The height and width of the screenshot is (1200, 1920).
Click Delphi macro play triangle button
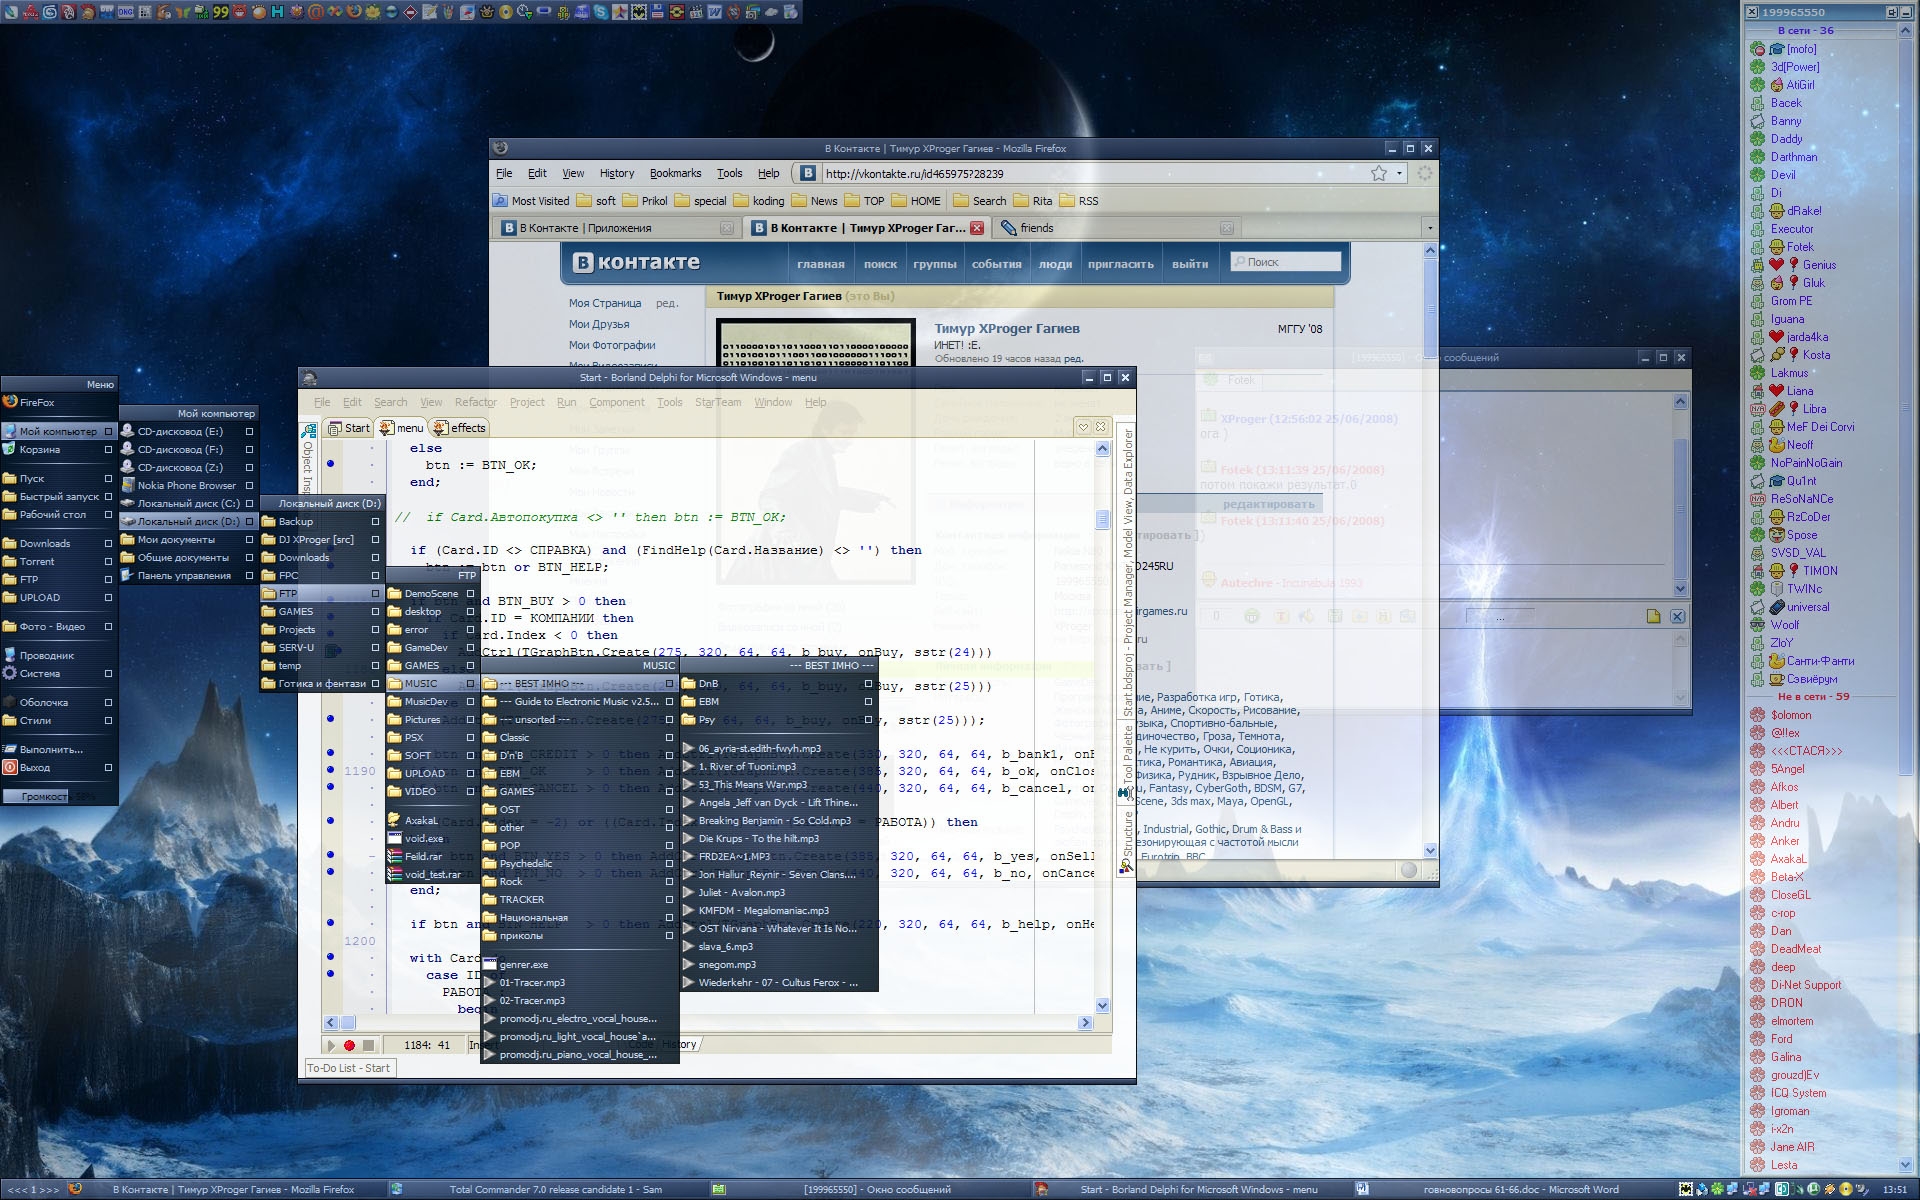pos(331,1045)
